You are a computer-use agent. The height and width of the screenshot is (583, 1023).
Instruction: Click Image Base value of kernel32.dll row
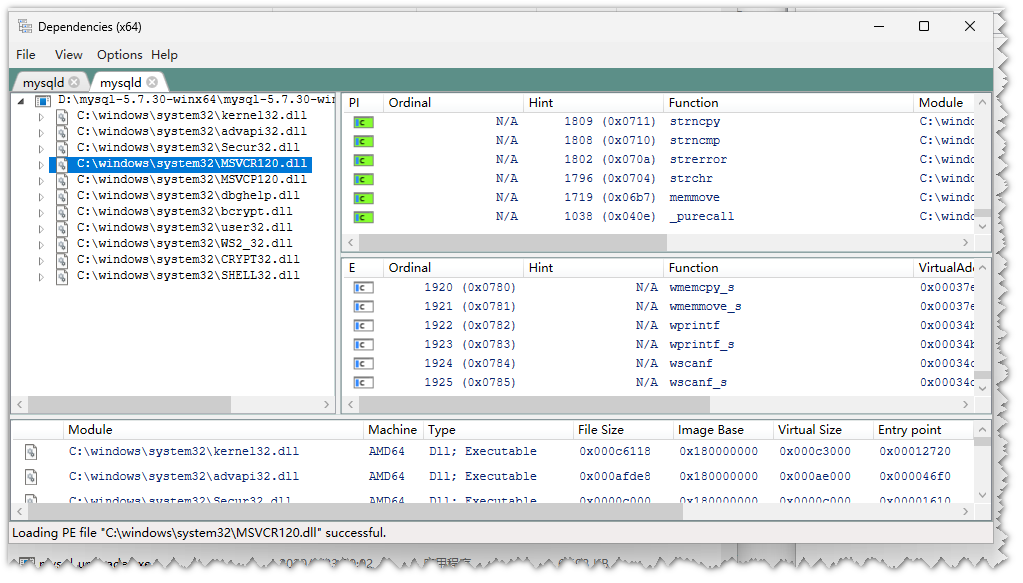click(718, 451)
